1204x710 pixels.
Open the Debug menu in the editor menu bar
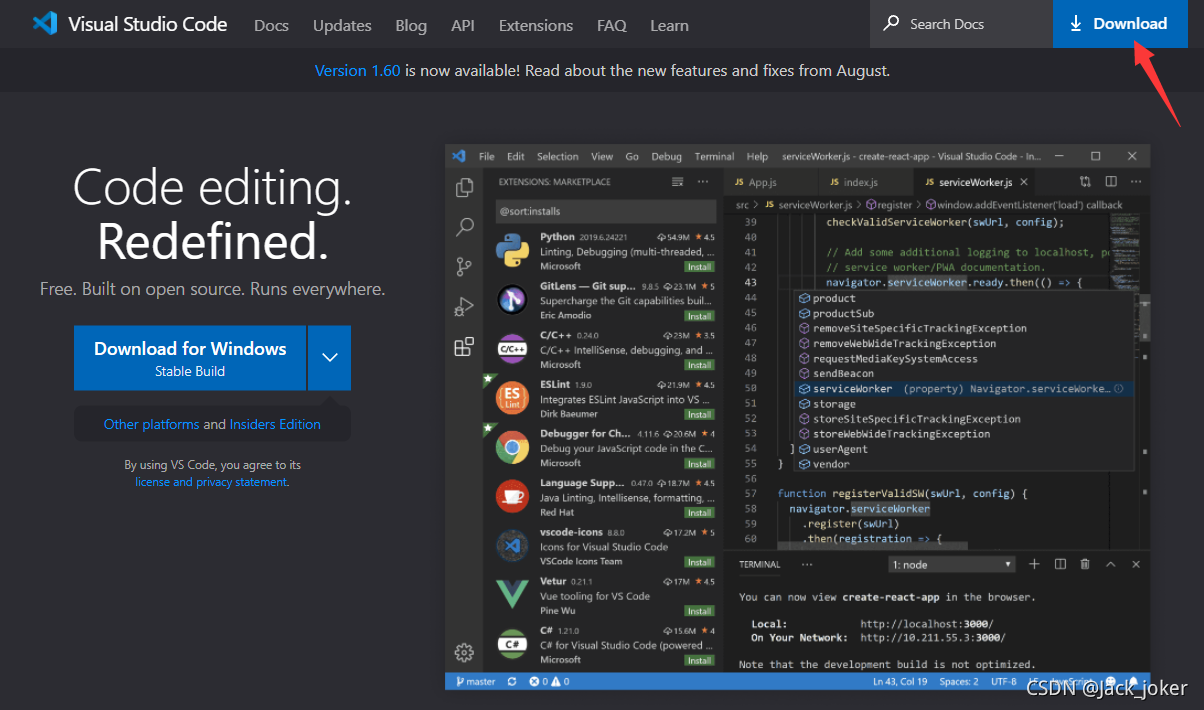[667, 156]
